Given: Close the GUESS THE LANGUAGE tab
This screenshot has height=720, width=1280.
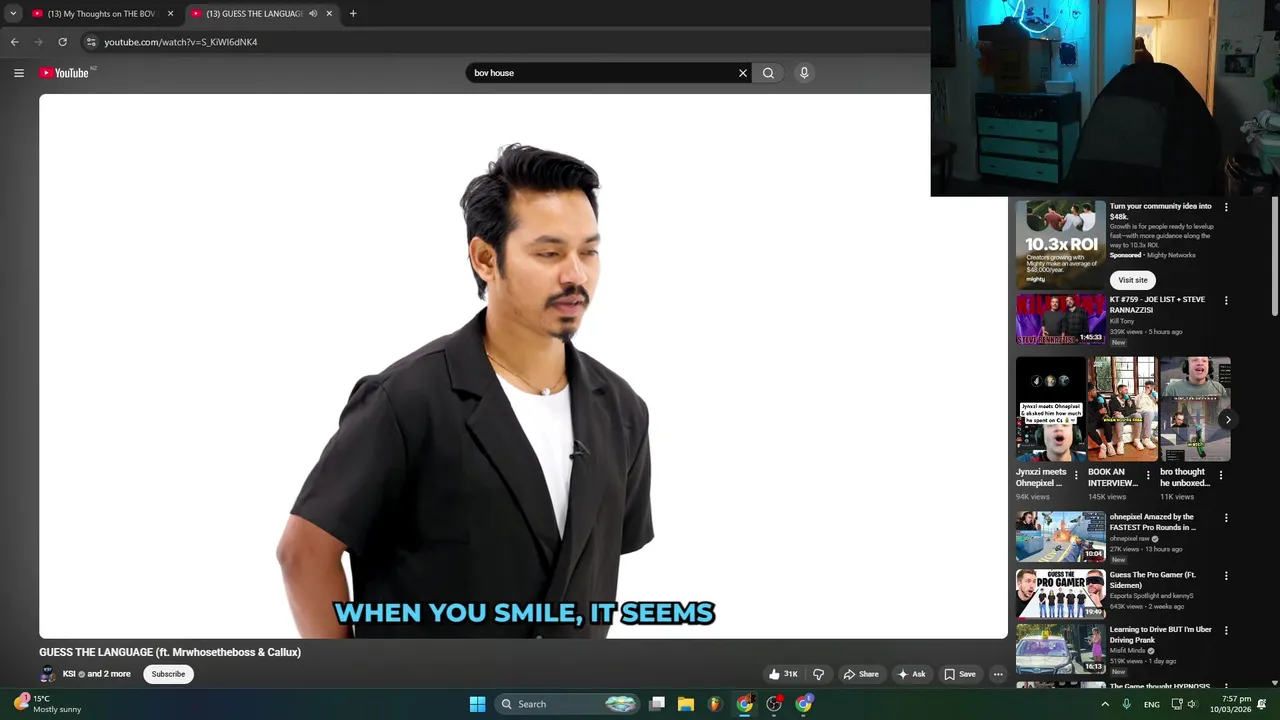Looking at the screenshot, I should [x=329, y=14].
